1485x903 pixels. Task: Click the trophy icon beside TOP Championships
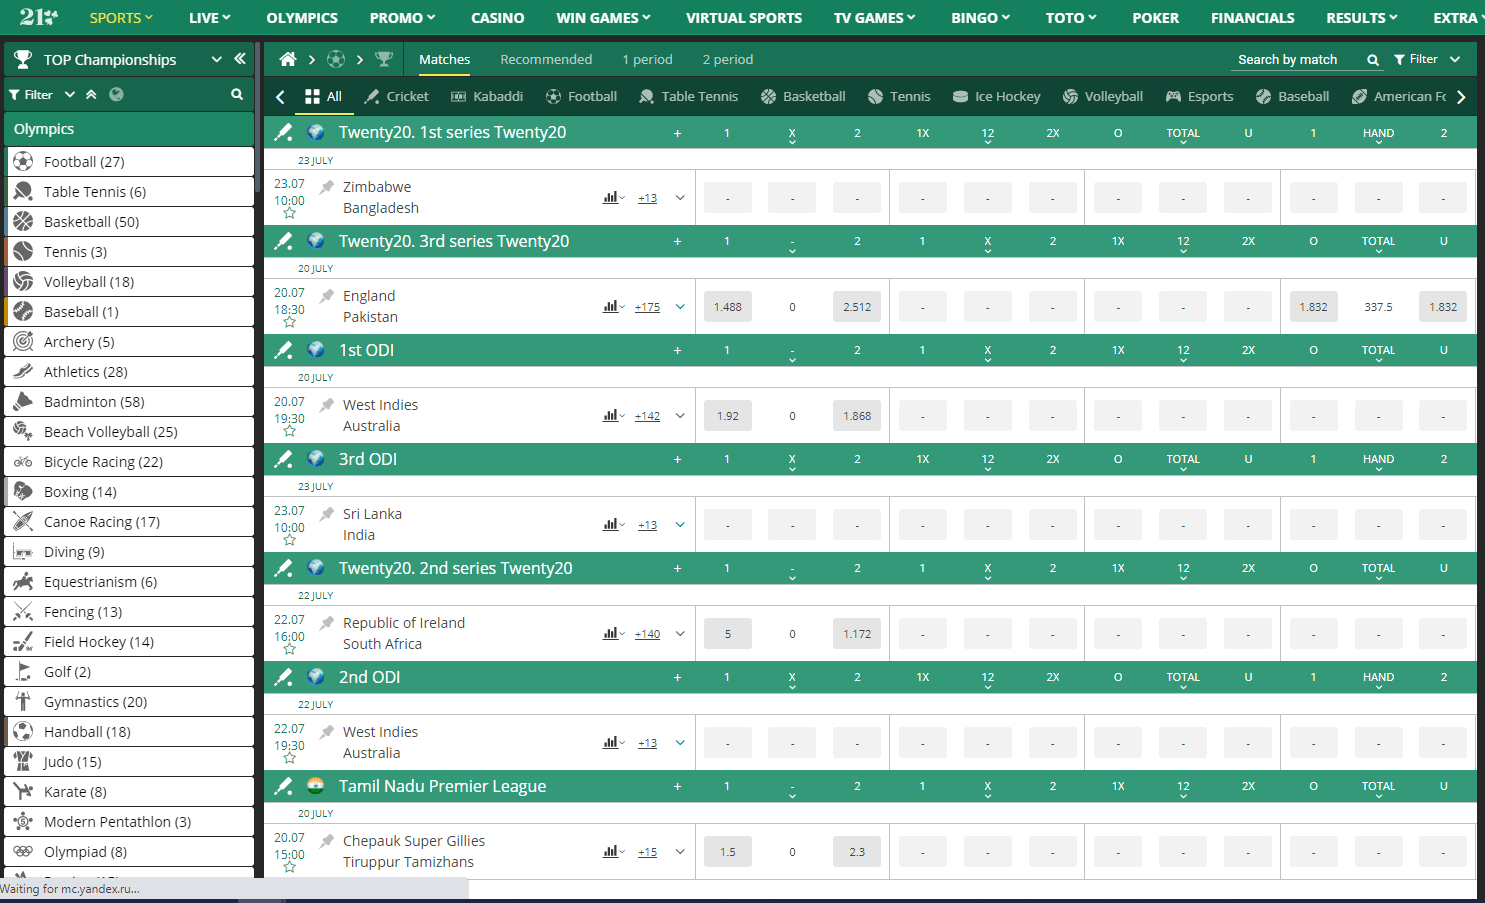coord(23,59)
